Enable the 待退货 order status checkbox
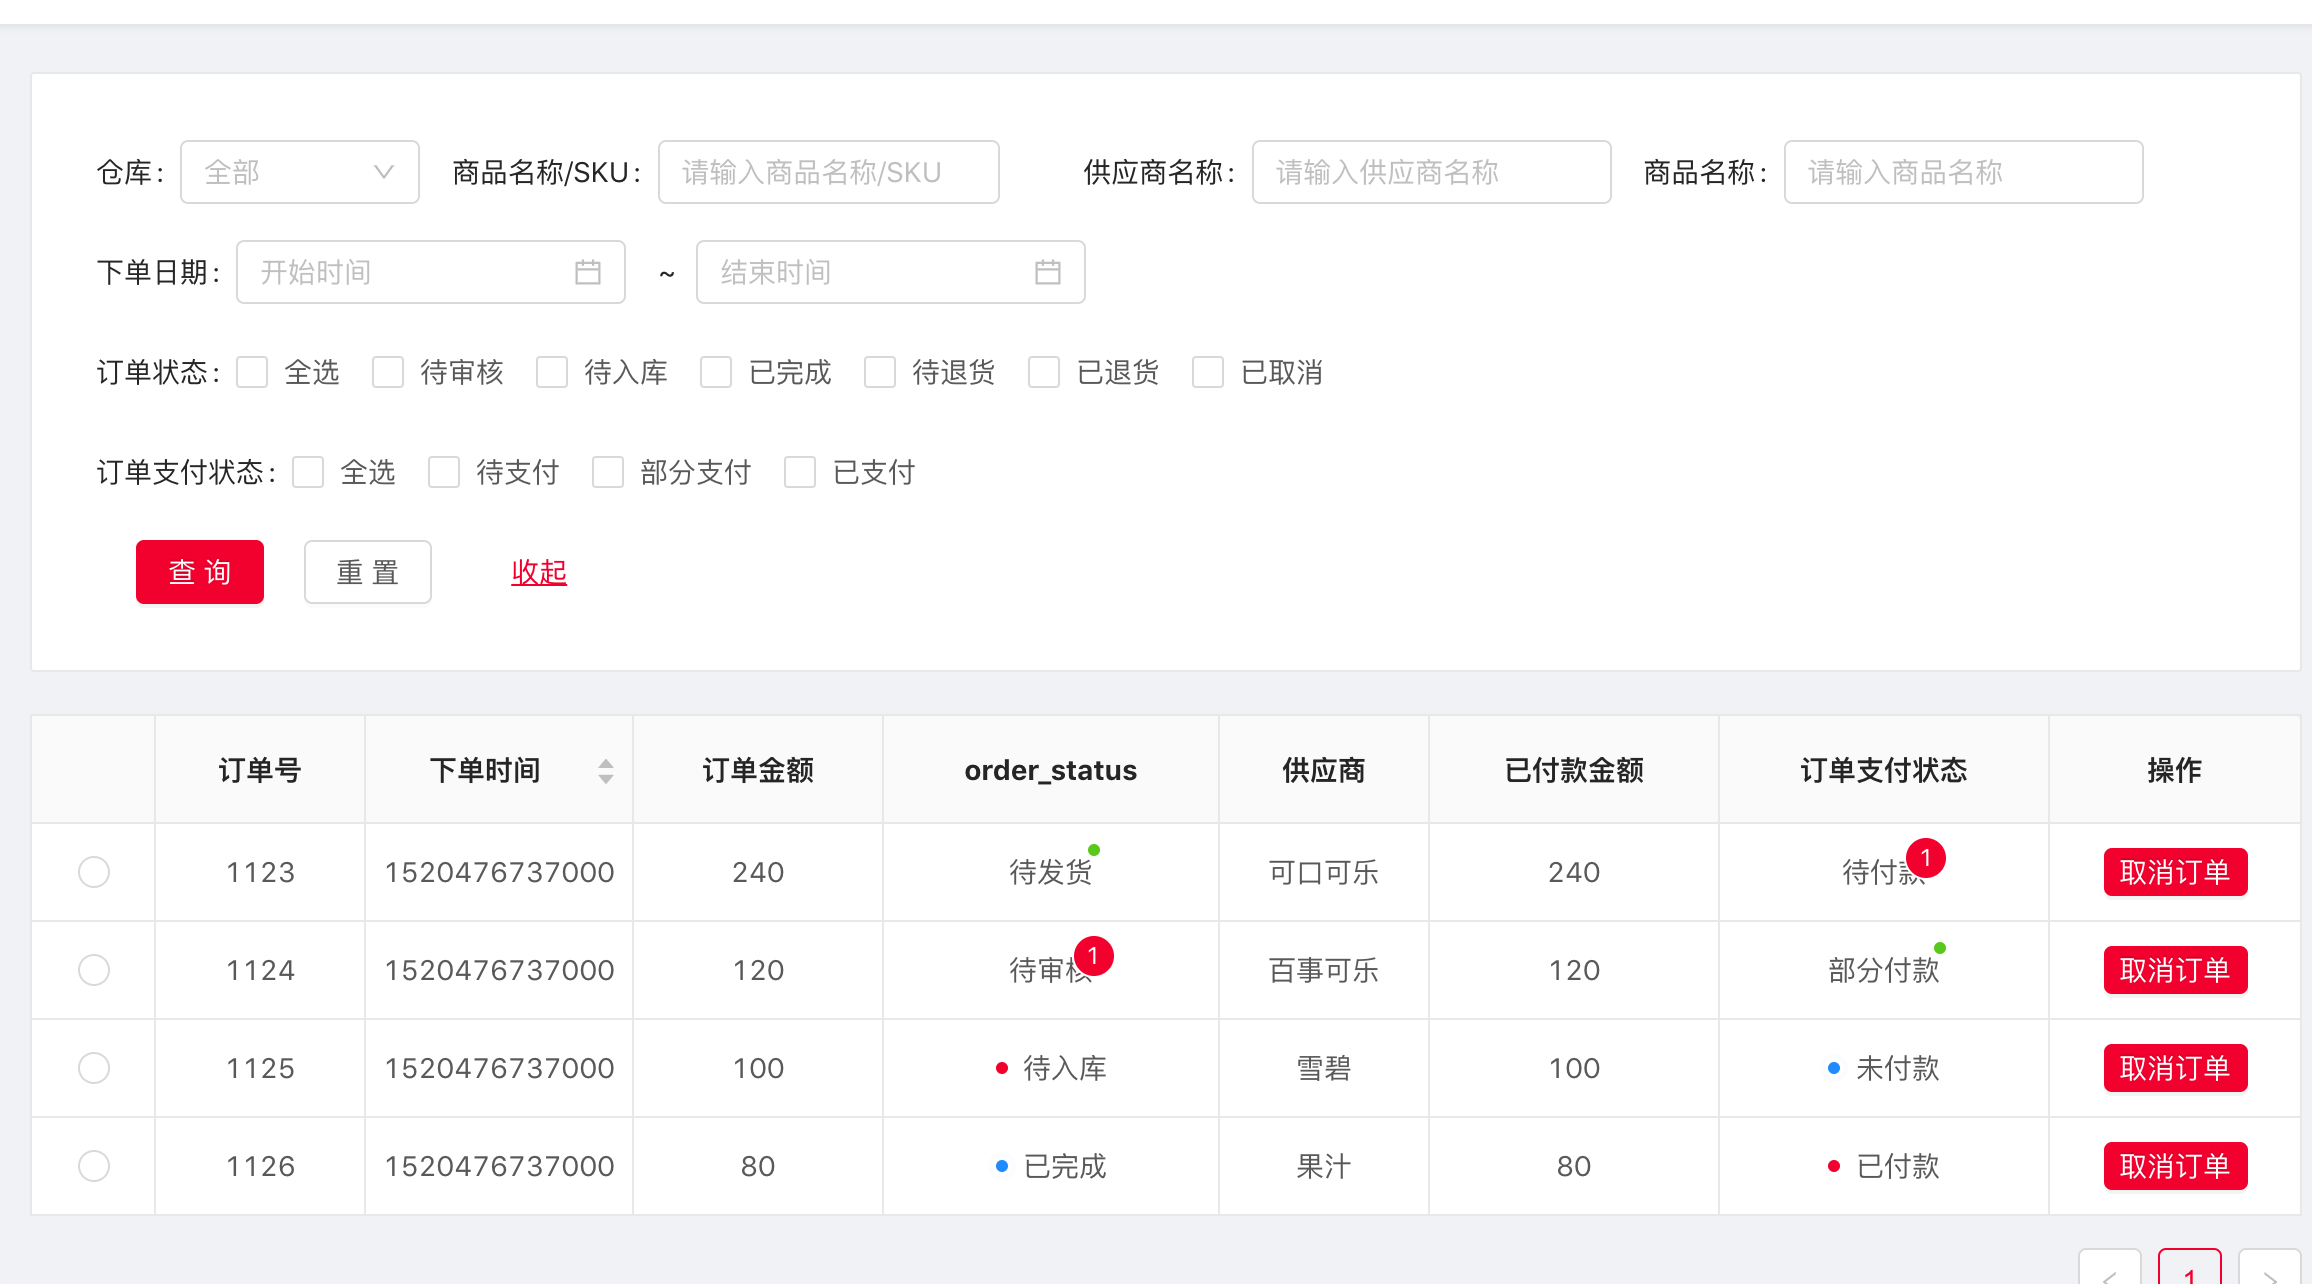The width and height of the screenshot is (2312, 1284). click(x=880, y=372)
